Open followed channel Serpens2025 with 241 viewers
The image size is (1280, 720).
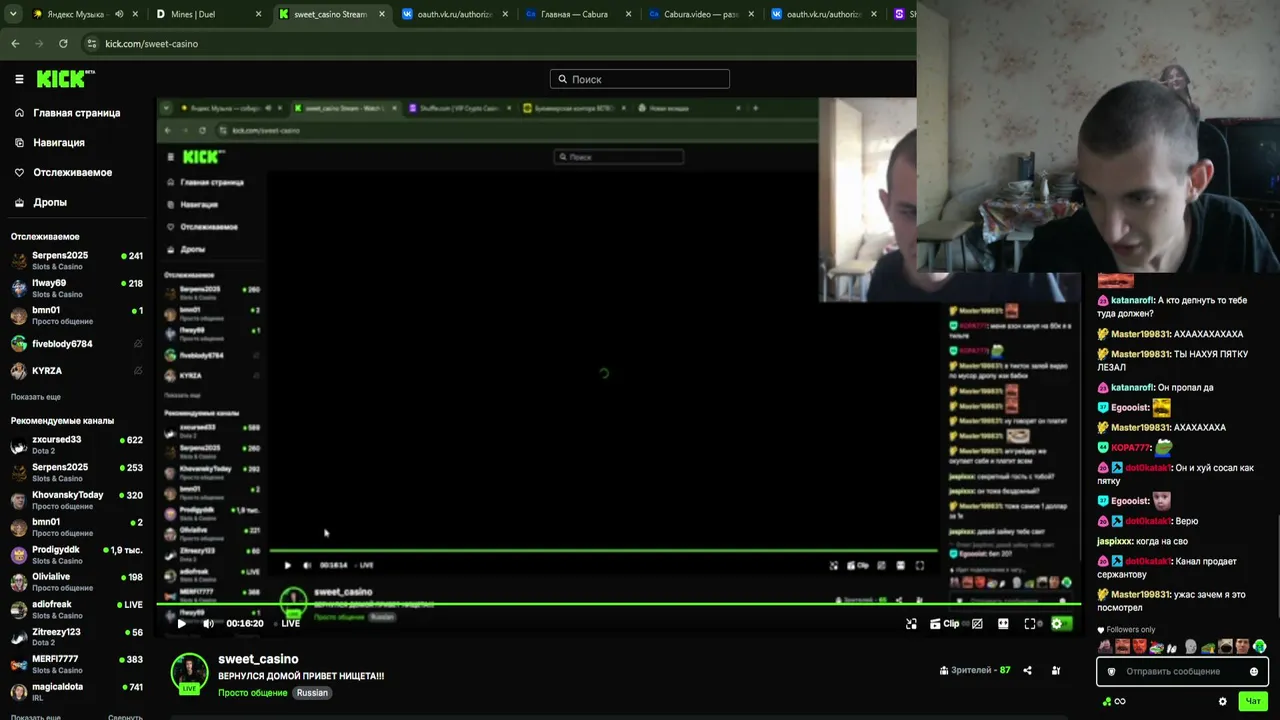[x=76, y=261]
